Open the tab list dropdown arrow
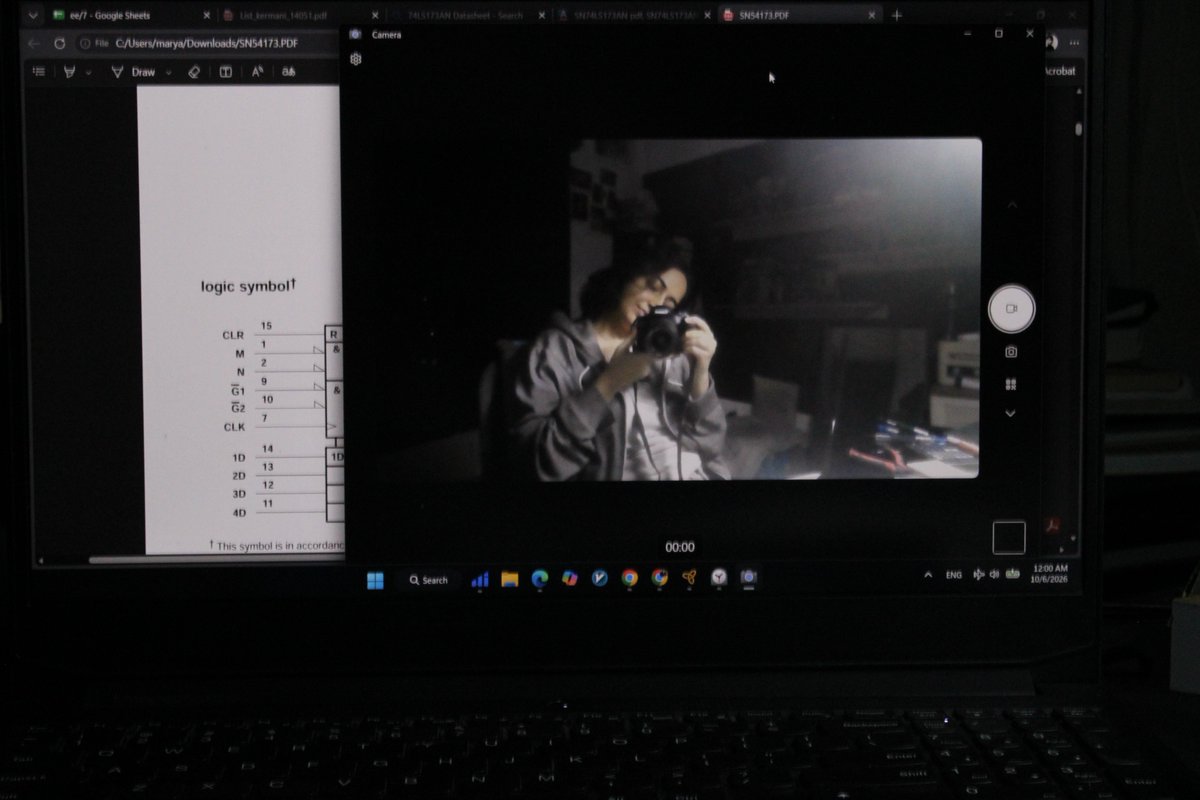The image size is (1200, 800). coord(33,16)
